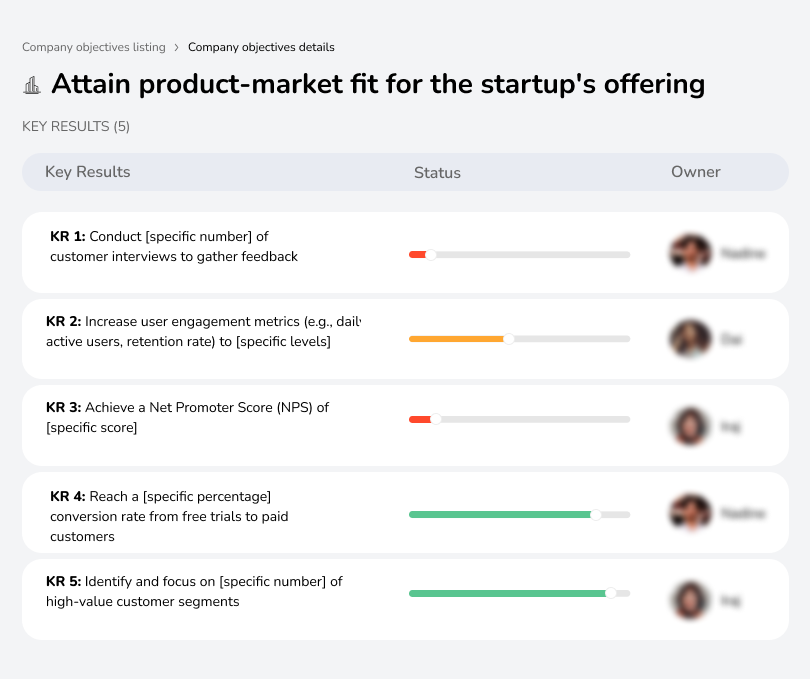Screen dimensions: 810x679
Task: Select the KR 3 Net Promoter Score row
Action: tap(250, 425)
